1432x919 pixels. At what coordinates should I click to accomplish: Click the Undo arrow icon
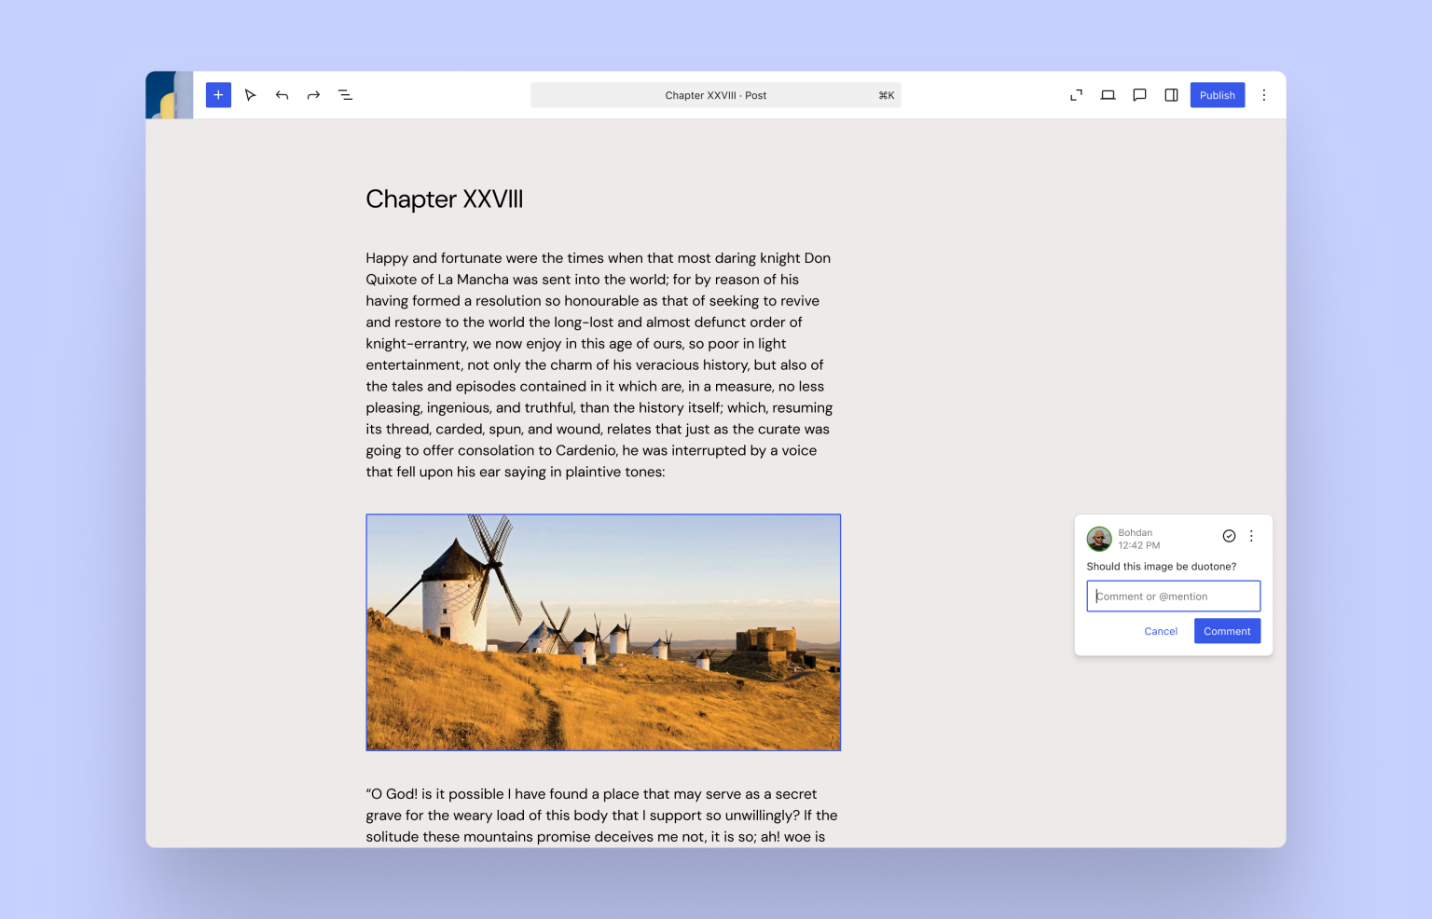(x=281, y=94)
